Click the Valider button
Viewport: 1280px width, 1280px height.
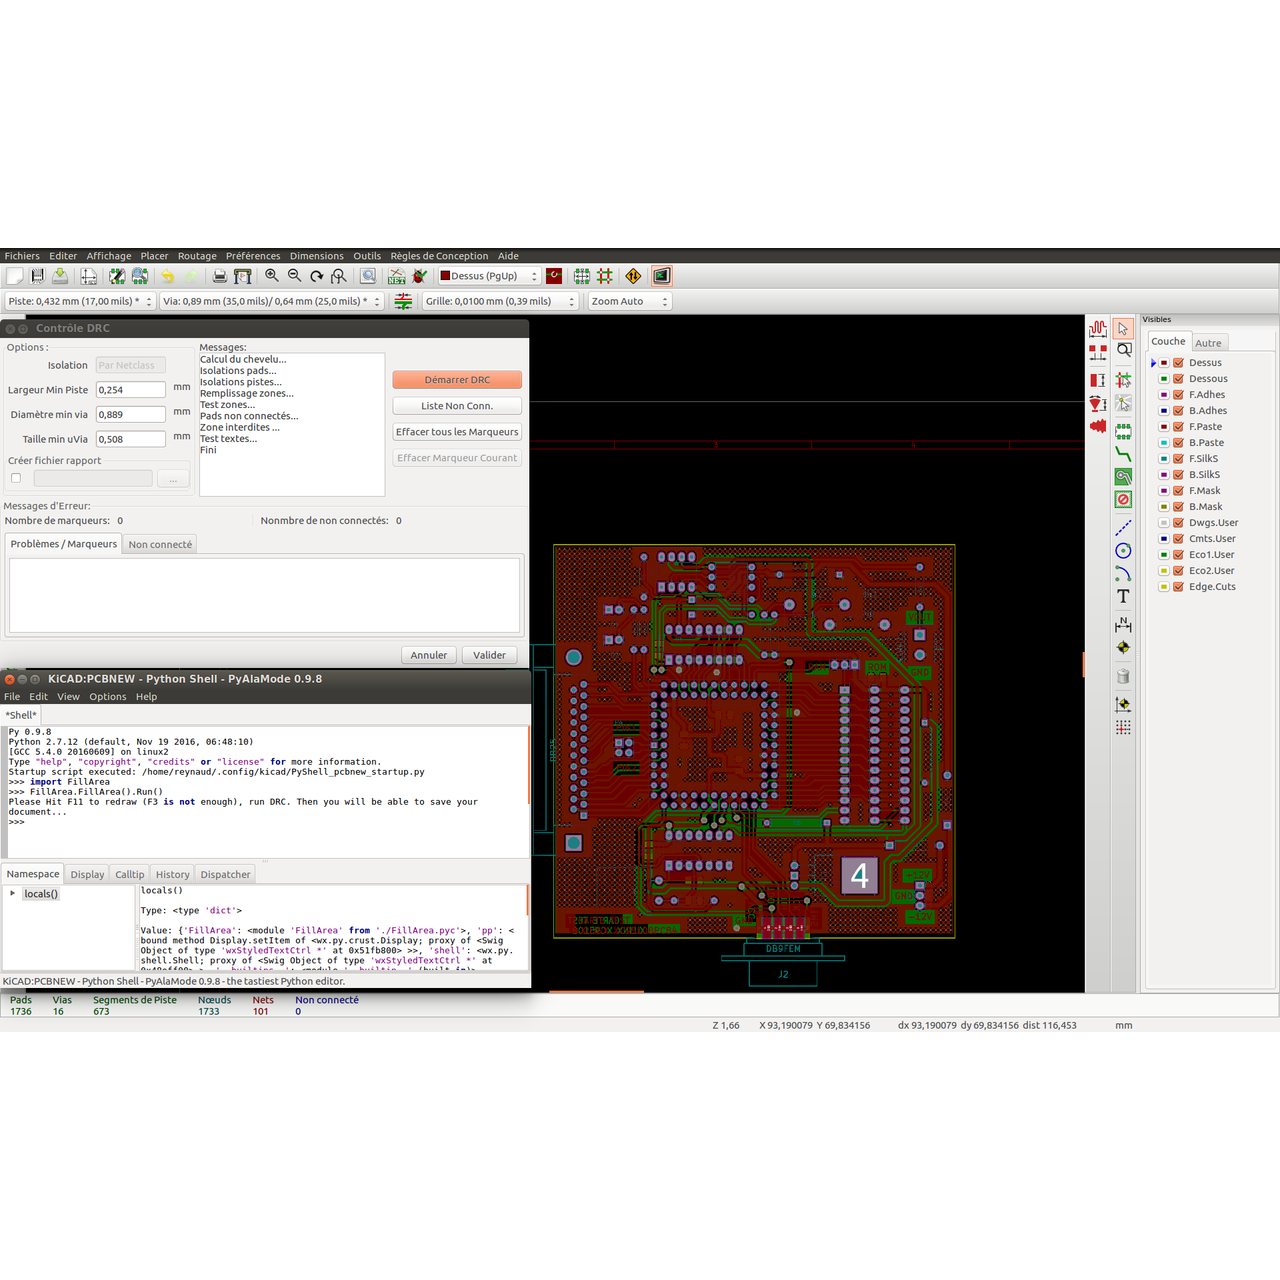click(489, 655)
